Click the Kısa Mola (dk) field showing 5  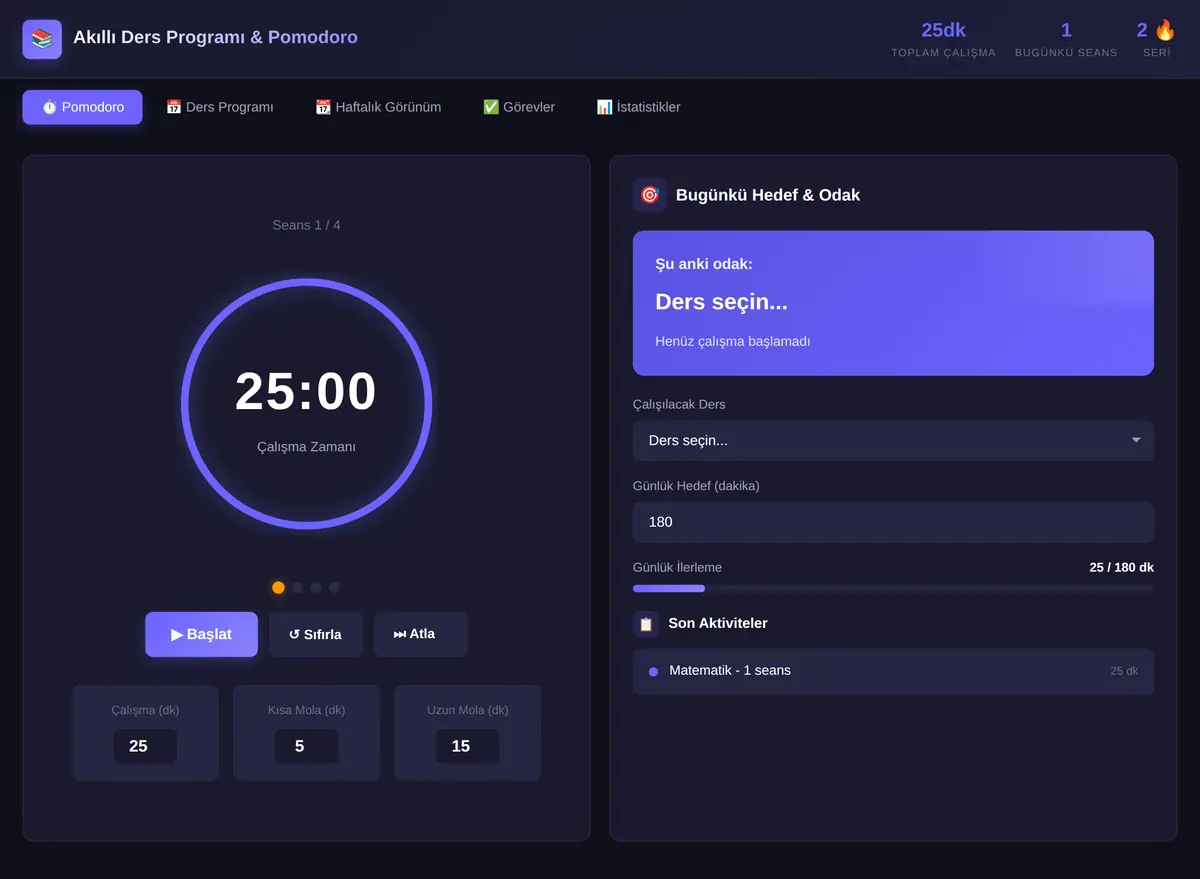pyautogui.click(x=306, y=746)
